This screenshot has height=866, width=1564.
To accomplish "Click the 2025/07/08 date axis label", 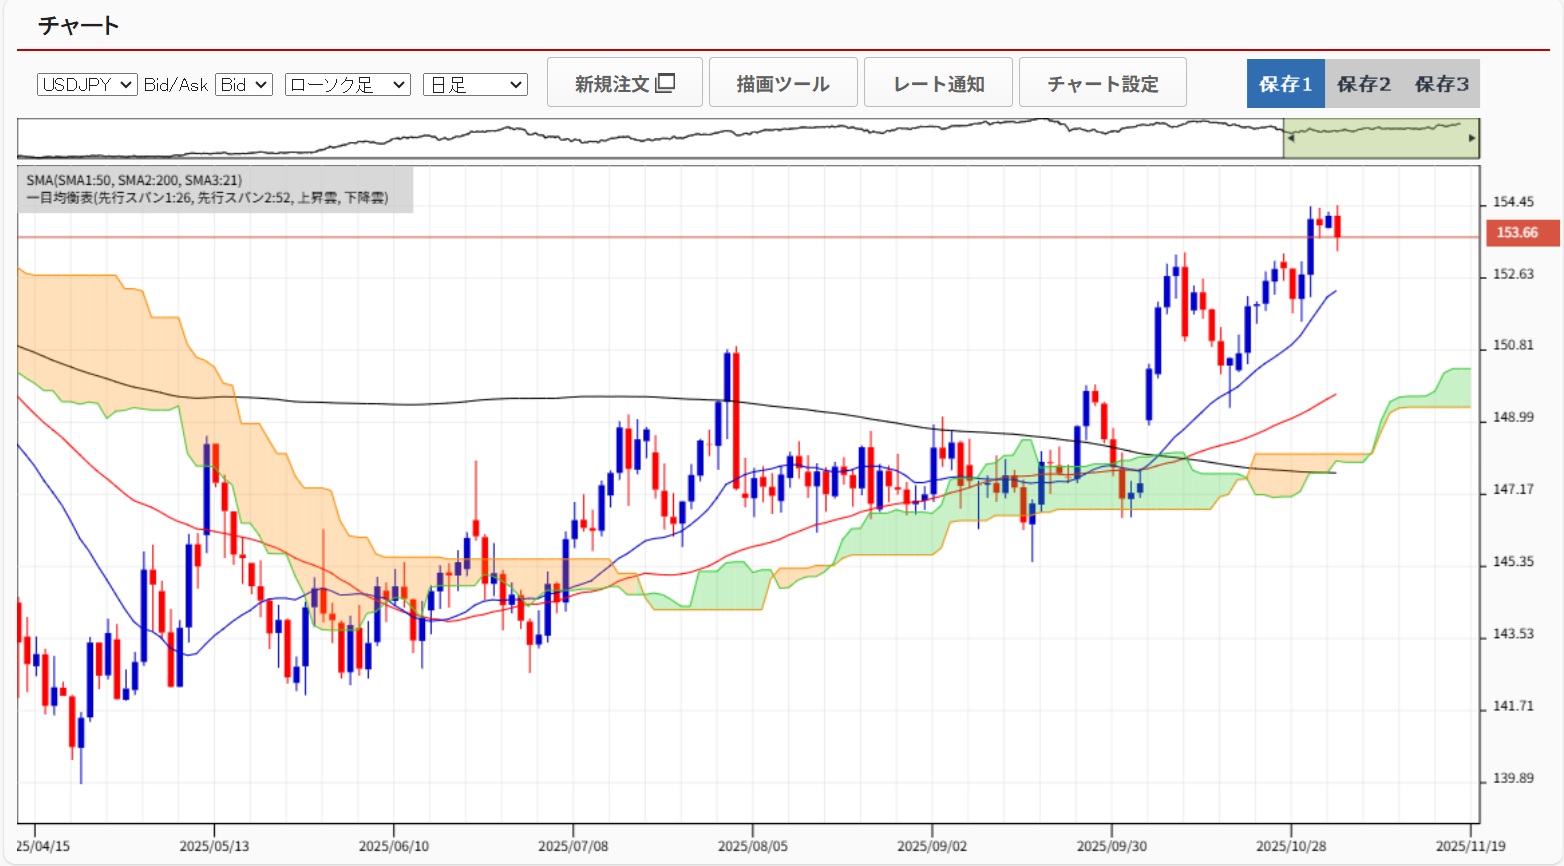I will (573, 846).
